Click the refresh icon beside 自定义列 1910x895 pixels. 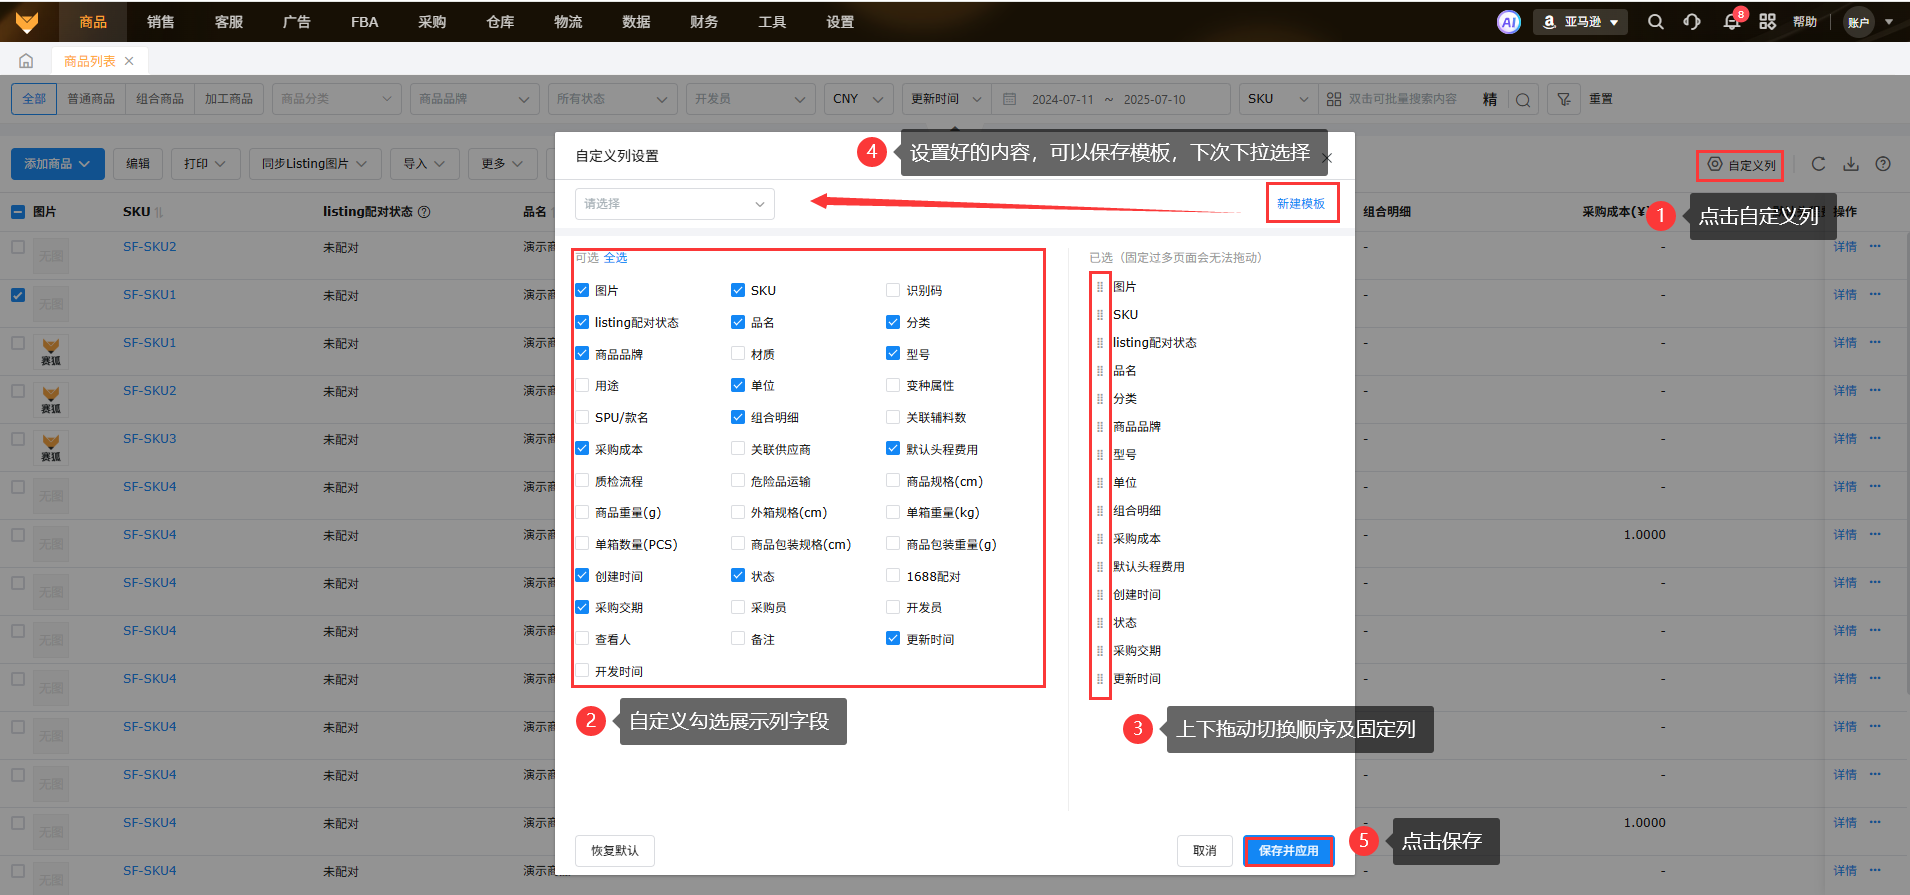(1819, 164)
